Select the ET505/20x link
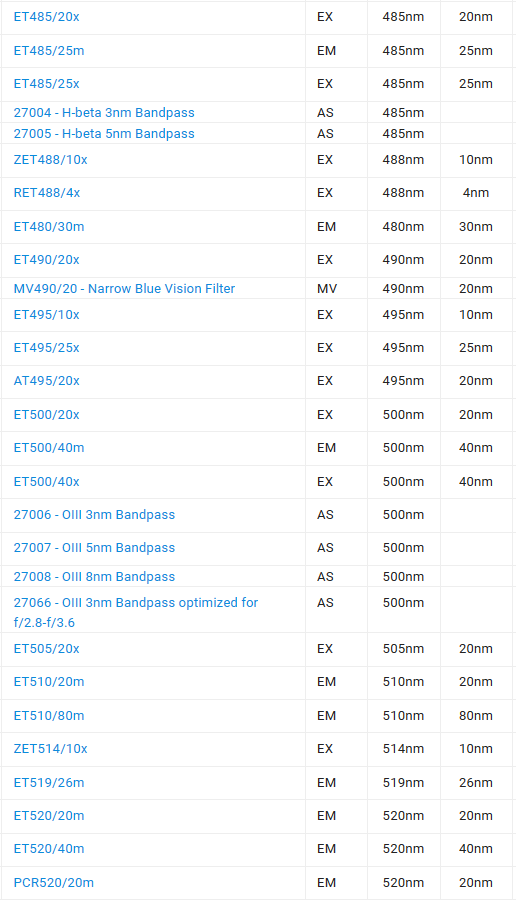This screenshot has height=900, width=516. tap(46, 649)
